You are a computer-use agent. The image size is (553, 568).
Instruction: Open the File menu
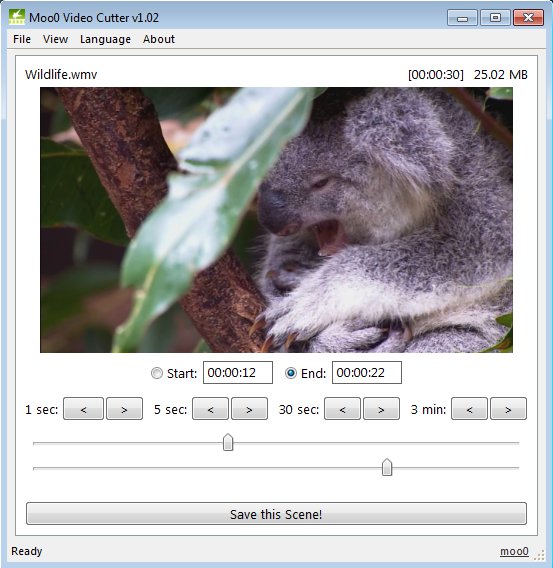[x=22, y=39]
